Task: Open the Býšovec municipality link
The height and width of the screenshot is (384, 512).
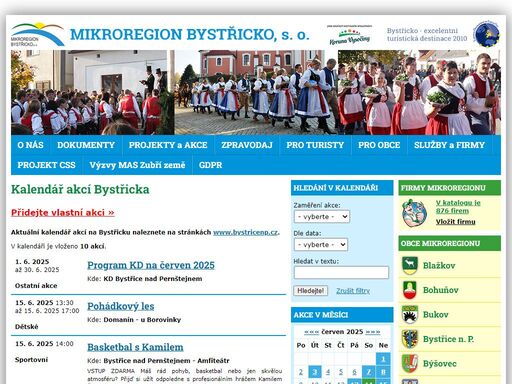Action: tap(440, 364)
